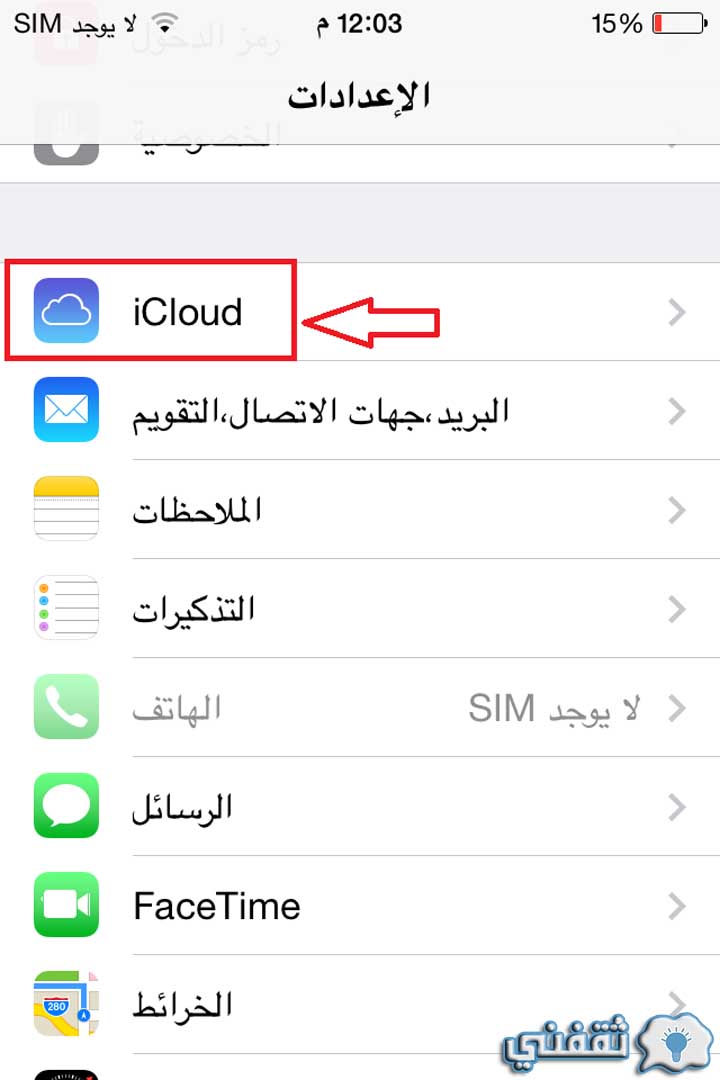Tap the yellow Notes icon
Image resolution: width=720 pixels, height=1080 pixels.
coord(66,508)
